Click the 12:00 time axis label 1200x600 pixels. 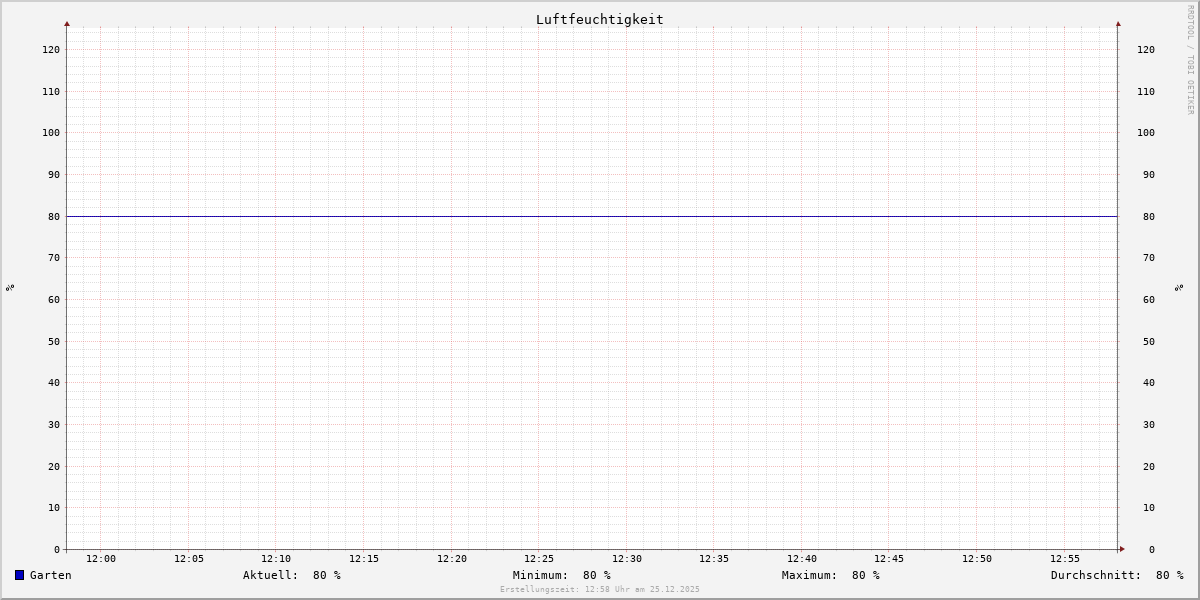click(101, 558)
